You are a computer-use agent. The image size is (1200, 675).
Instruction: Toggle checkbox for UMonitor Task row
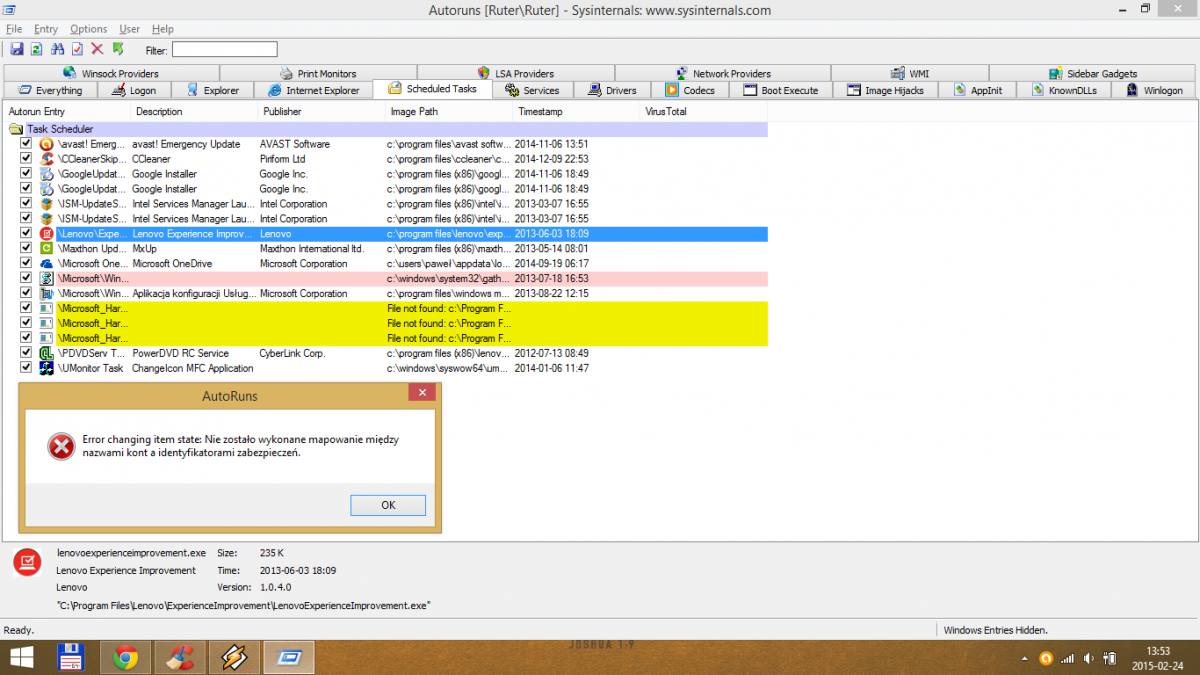coord(27,368)
